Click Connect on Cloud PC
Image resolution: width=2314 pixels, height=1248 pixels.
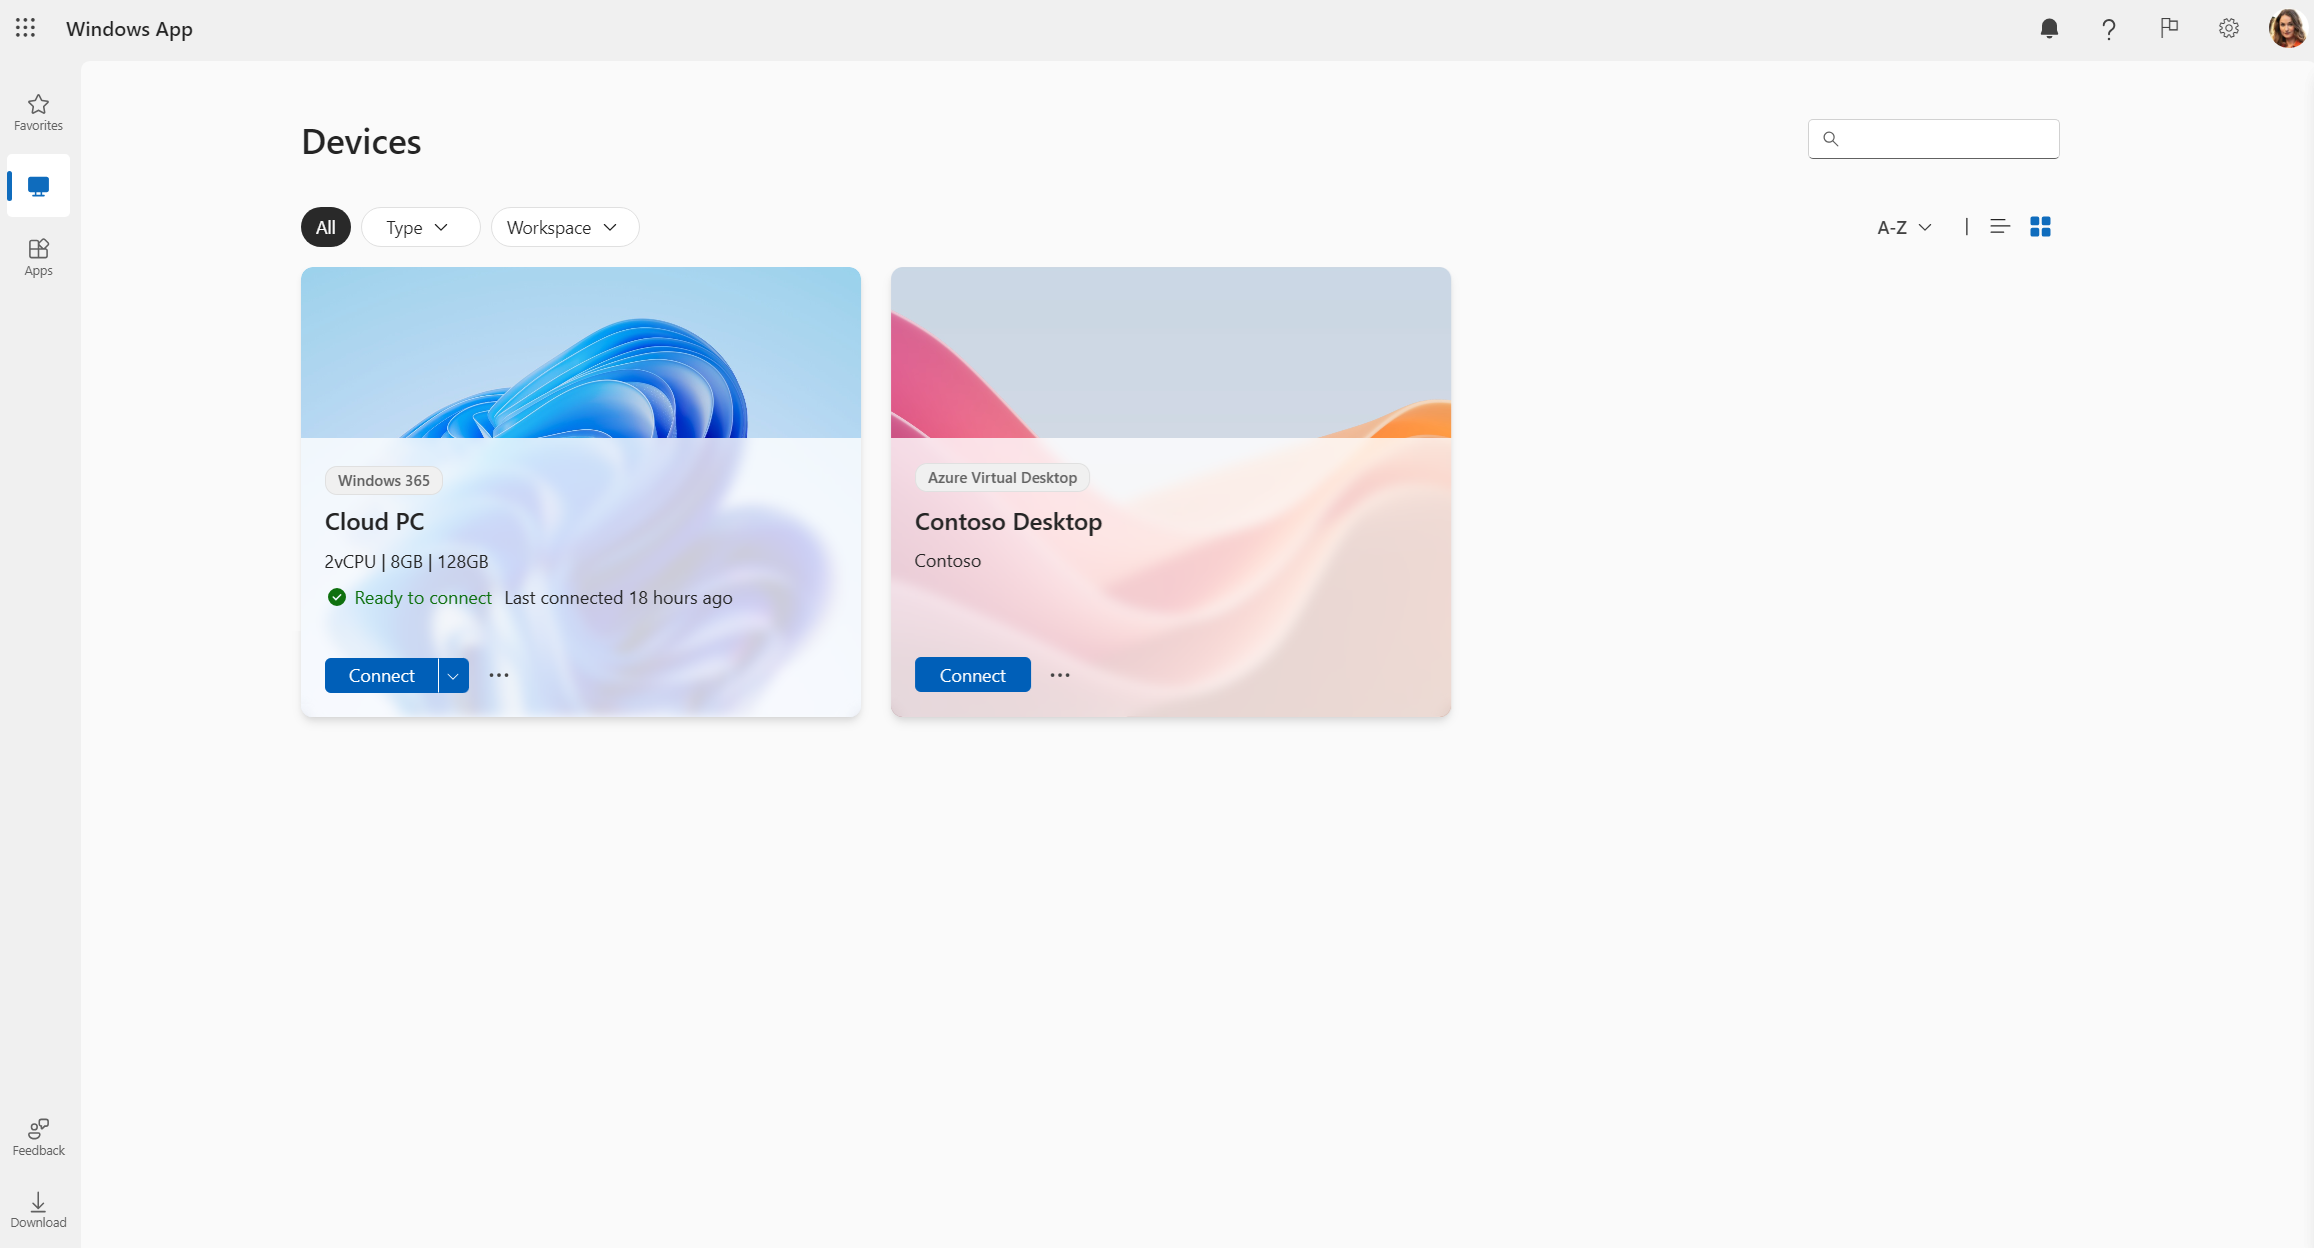point(381,675)
